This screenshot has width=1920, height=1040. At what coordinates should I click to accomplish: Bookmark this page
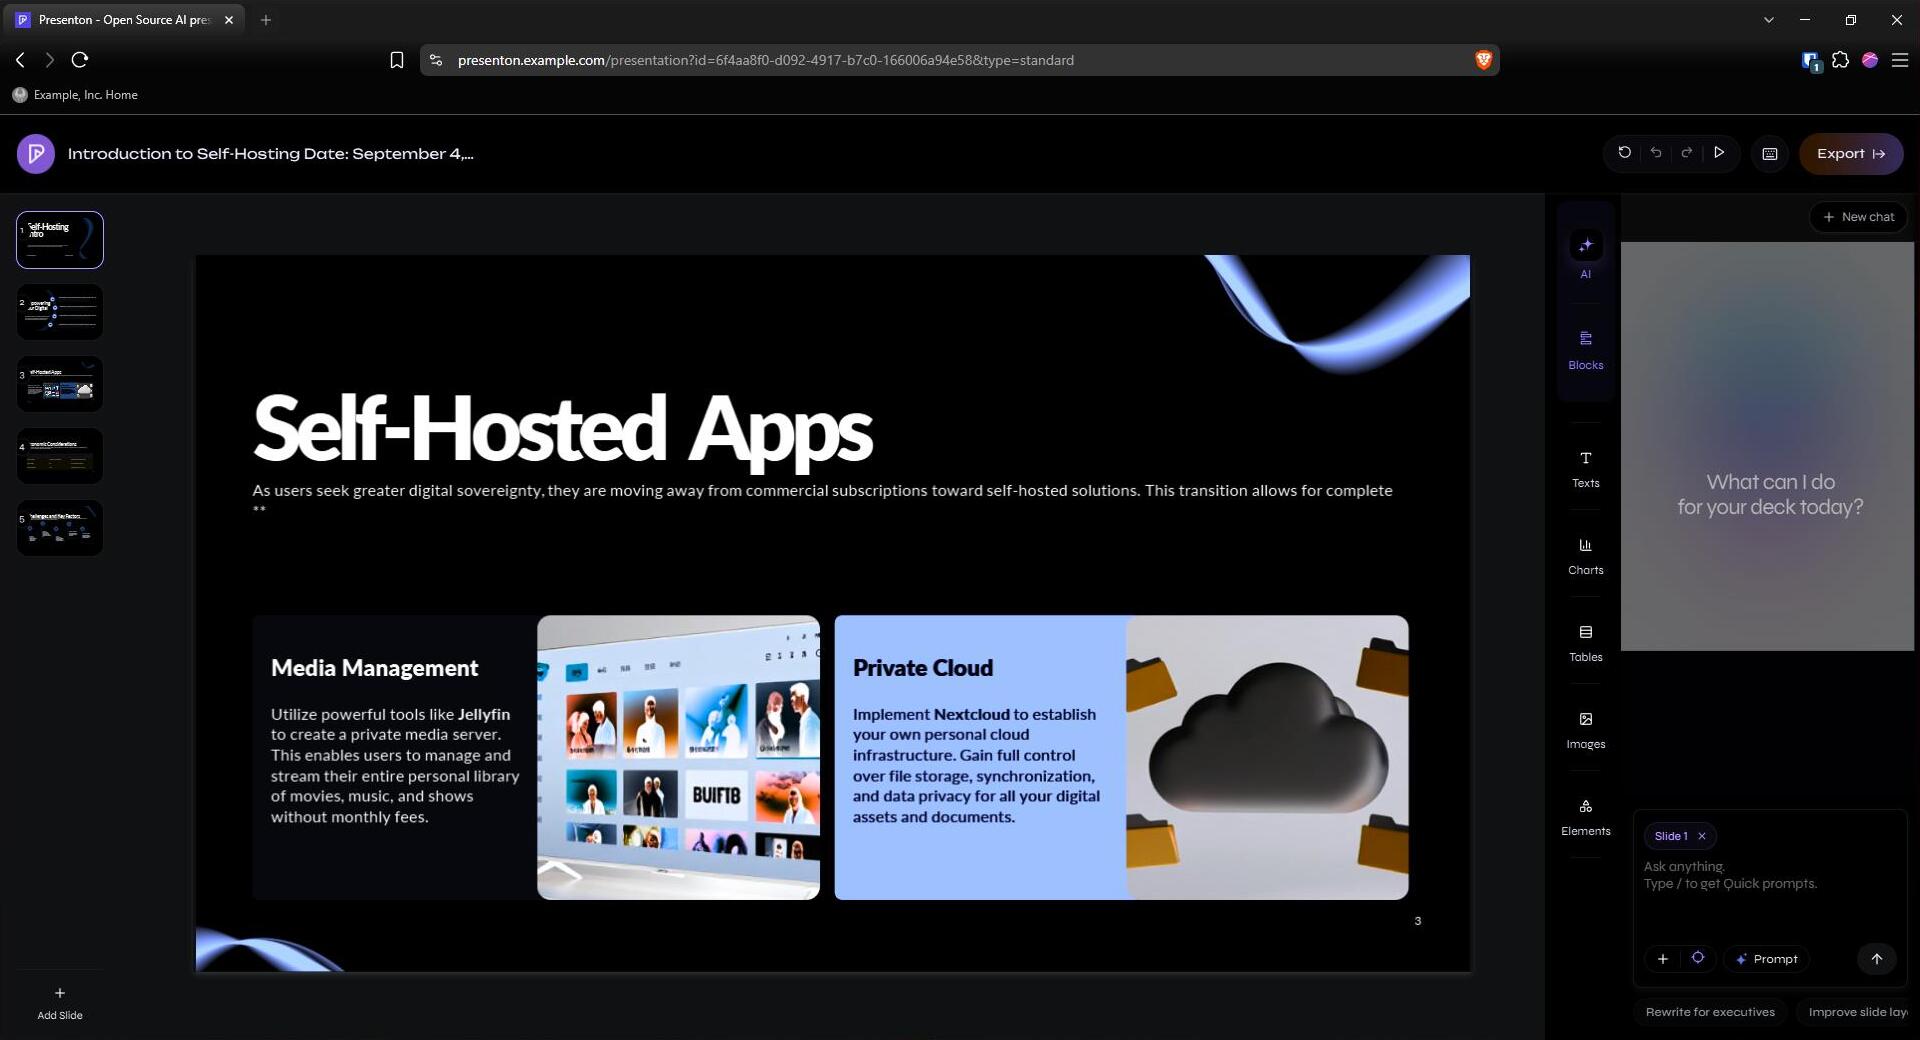[x=397, y=60]
